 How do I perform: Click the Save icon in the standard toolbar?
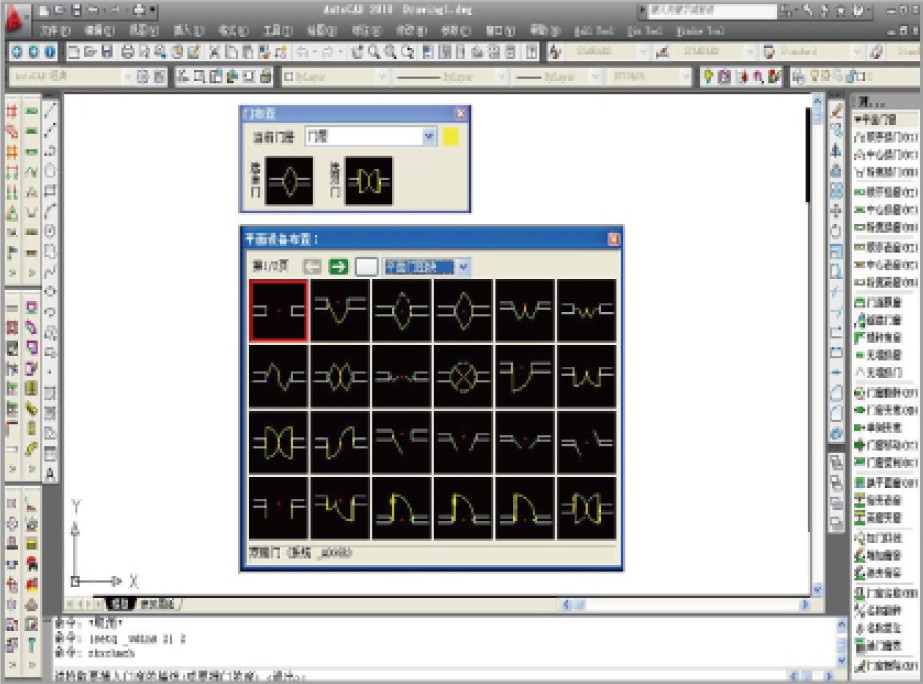click(107, 52)
